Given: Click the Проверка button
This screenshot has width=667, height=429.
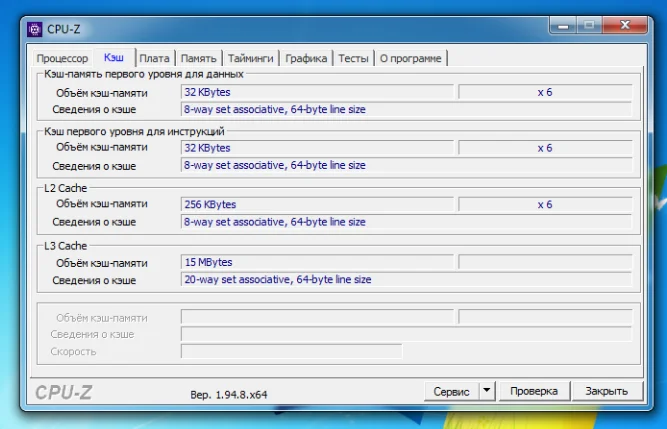Looking at the screenshot, I should coord(534,391).
